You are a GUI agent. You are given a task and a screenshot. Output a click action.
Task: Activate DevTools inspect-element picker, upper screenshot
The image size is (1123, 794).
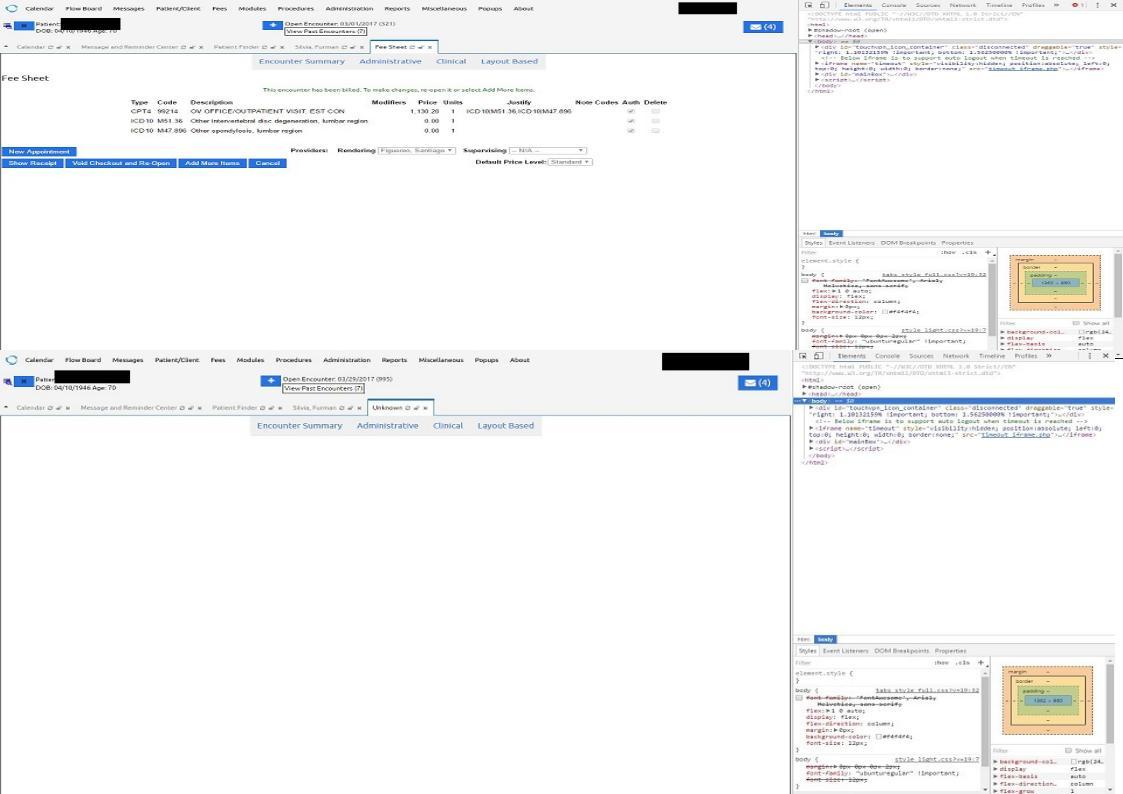[809, 5]
